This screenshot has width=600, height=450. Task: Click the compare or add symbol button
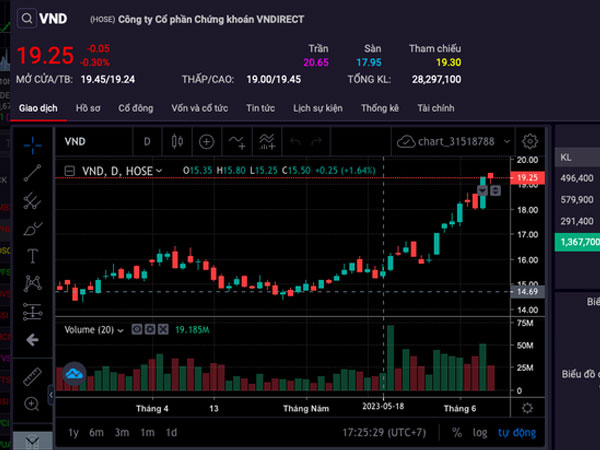pyautogui.click(x=207, y=142)
